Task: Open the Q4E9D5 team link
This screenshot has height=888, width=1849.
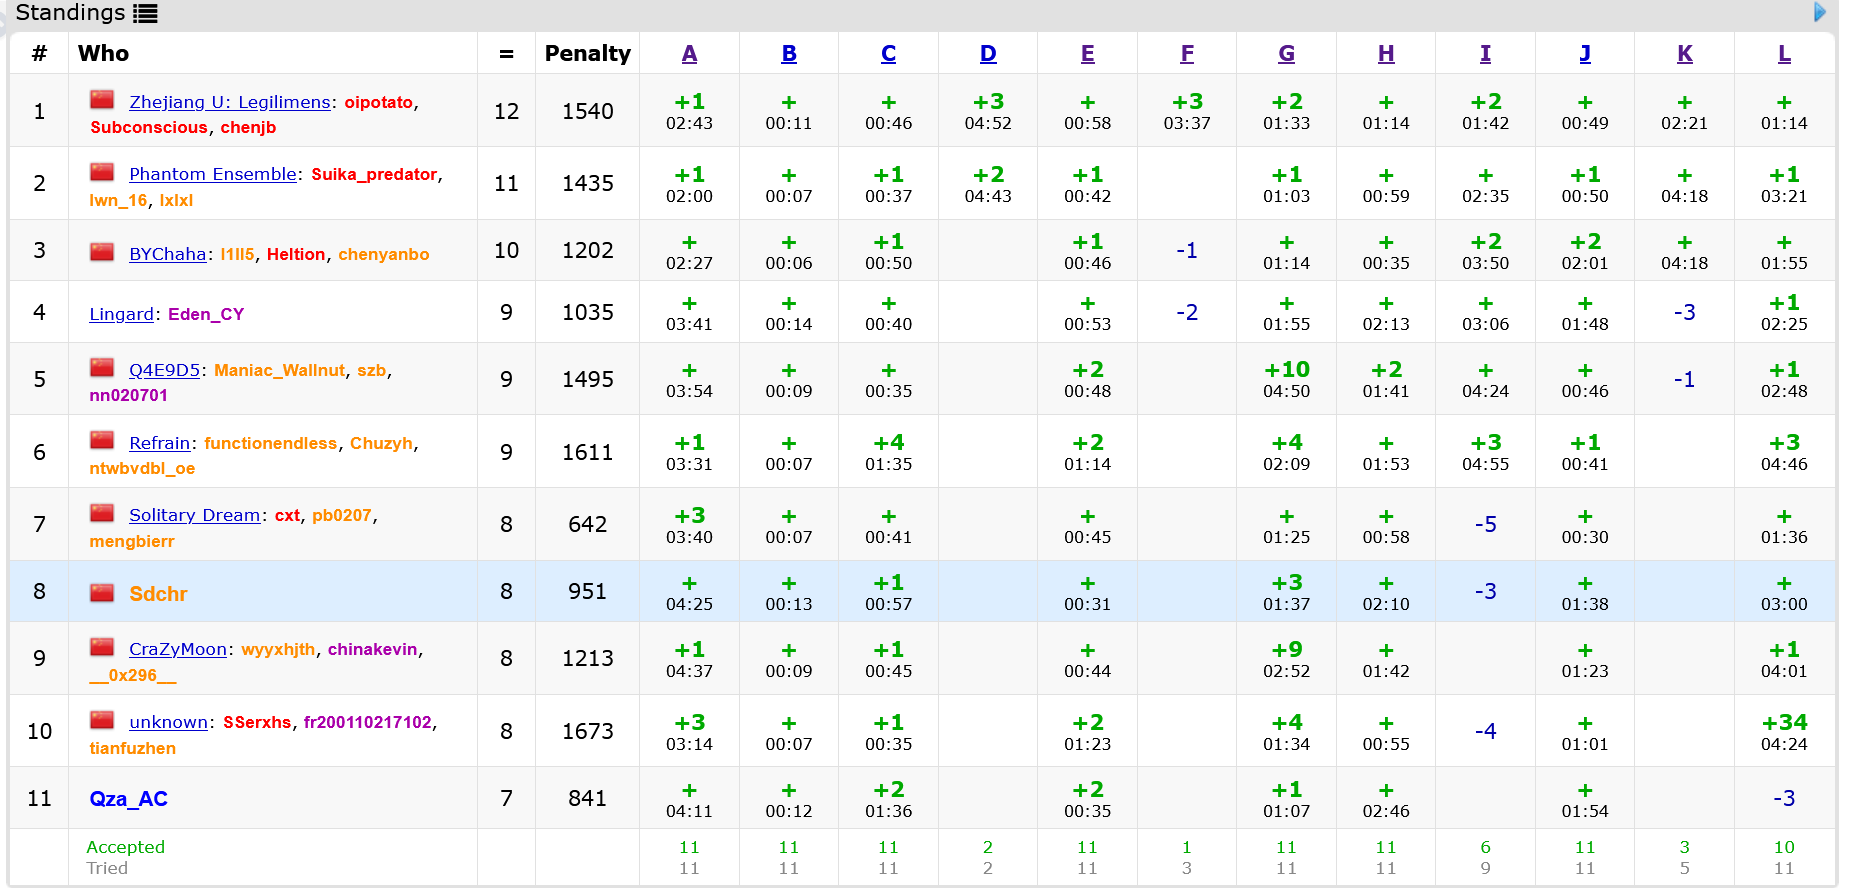Action: click(164, 370)
